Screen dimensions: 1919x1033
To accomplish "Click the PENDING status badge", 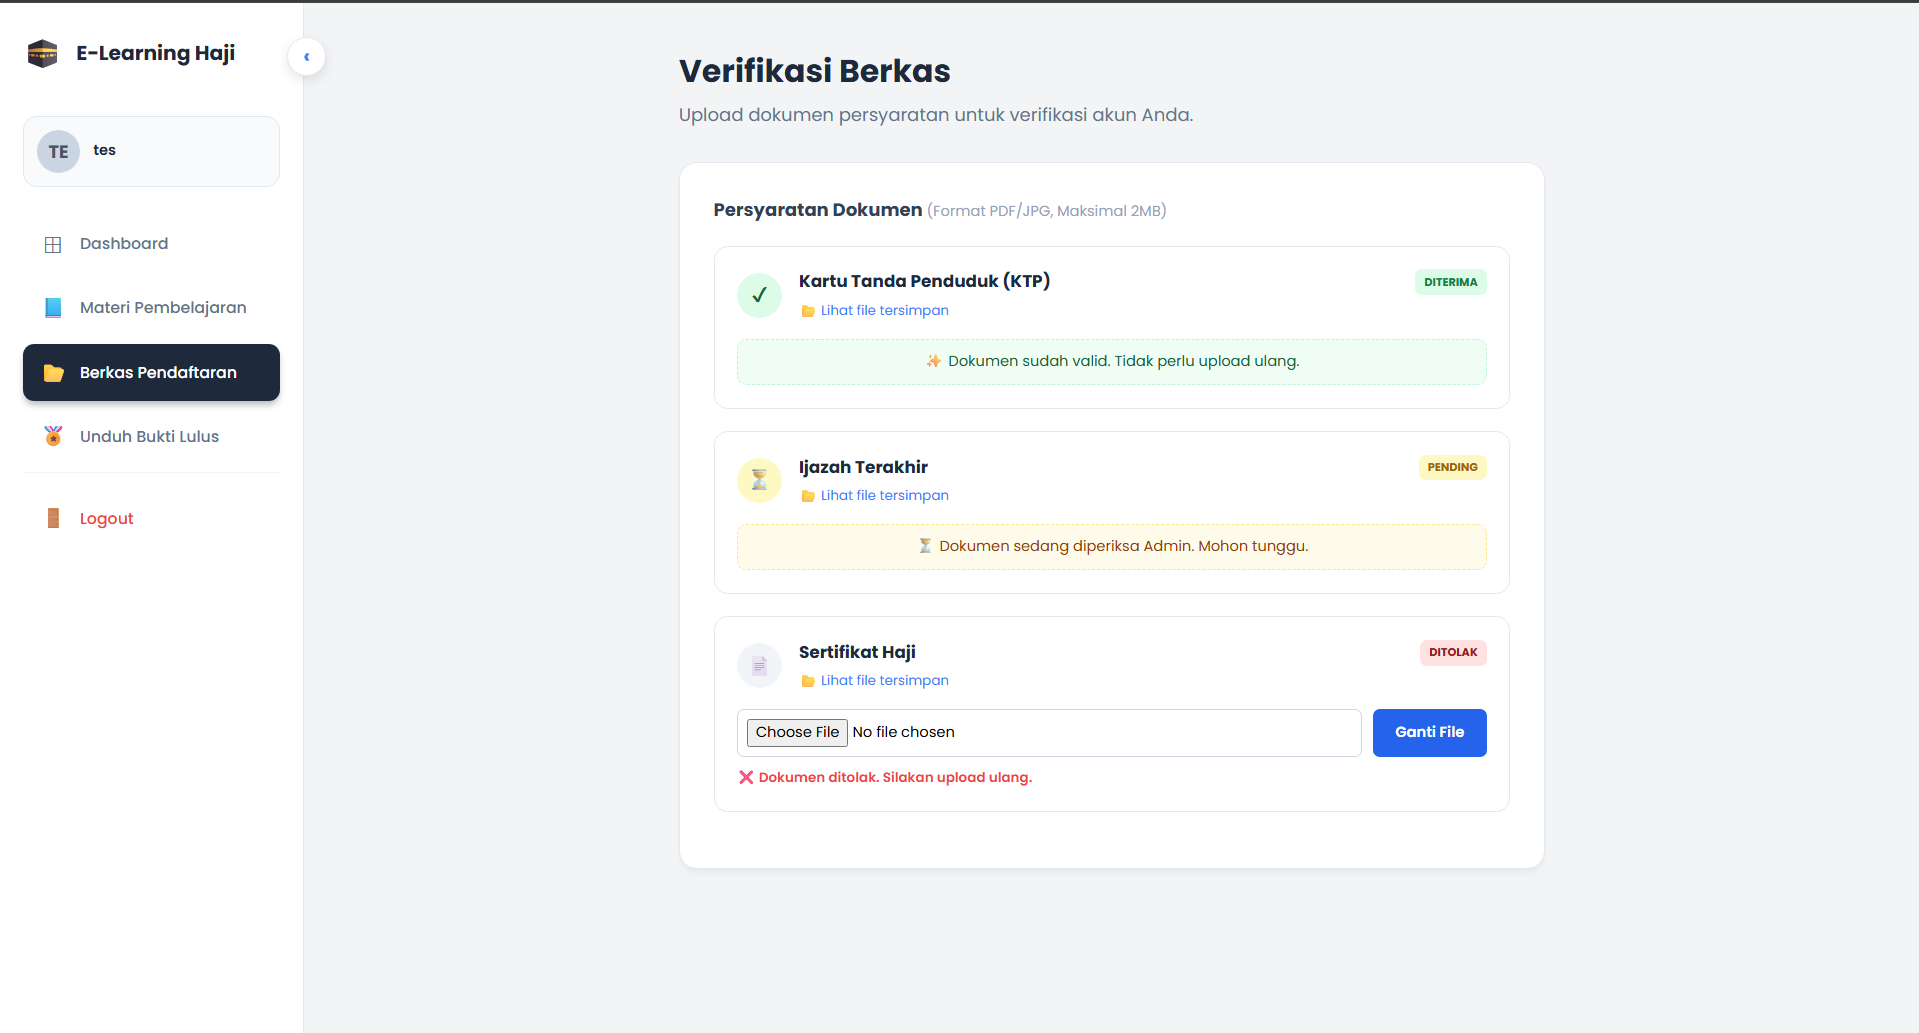I will 1452,467.
